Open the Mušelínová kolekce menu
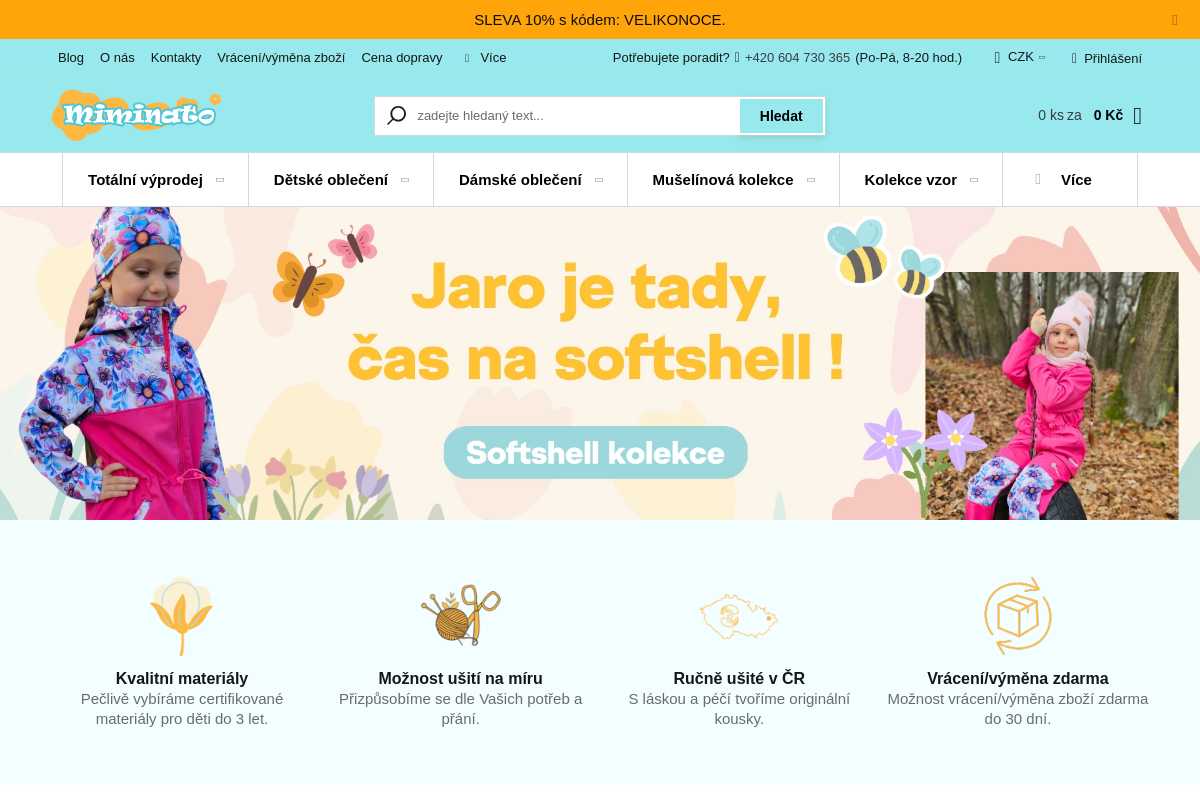The height and width of the screenshot is (800, 1200). coord(733,180)
